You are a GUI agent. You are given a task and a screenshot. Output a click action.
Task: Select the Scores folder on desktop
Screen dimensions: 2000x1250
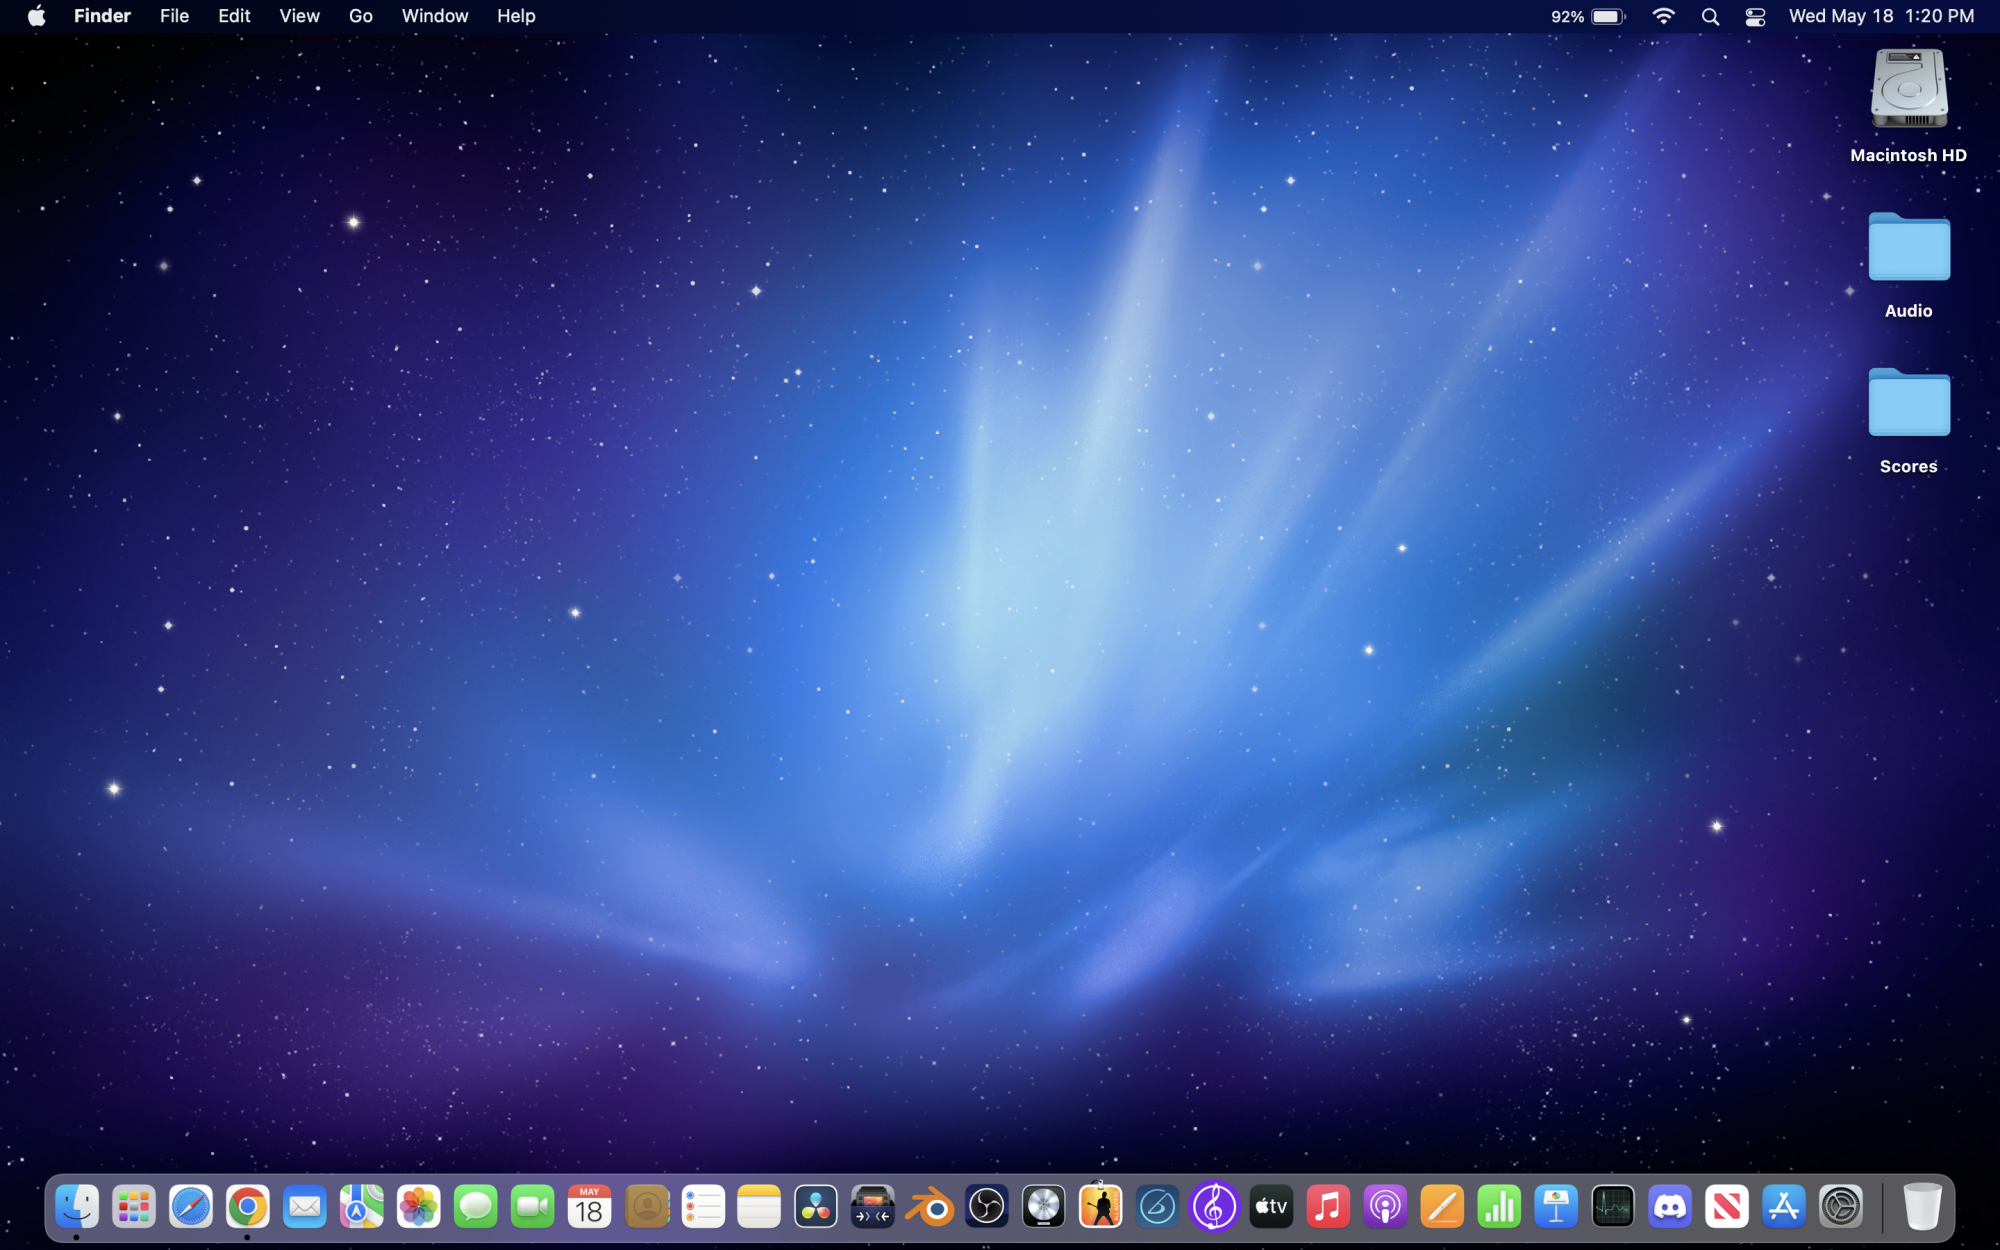point(1908,404)
